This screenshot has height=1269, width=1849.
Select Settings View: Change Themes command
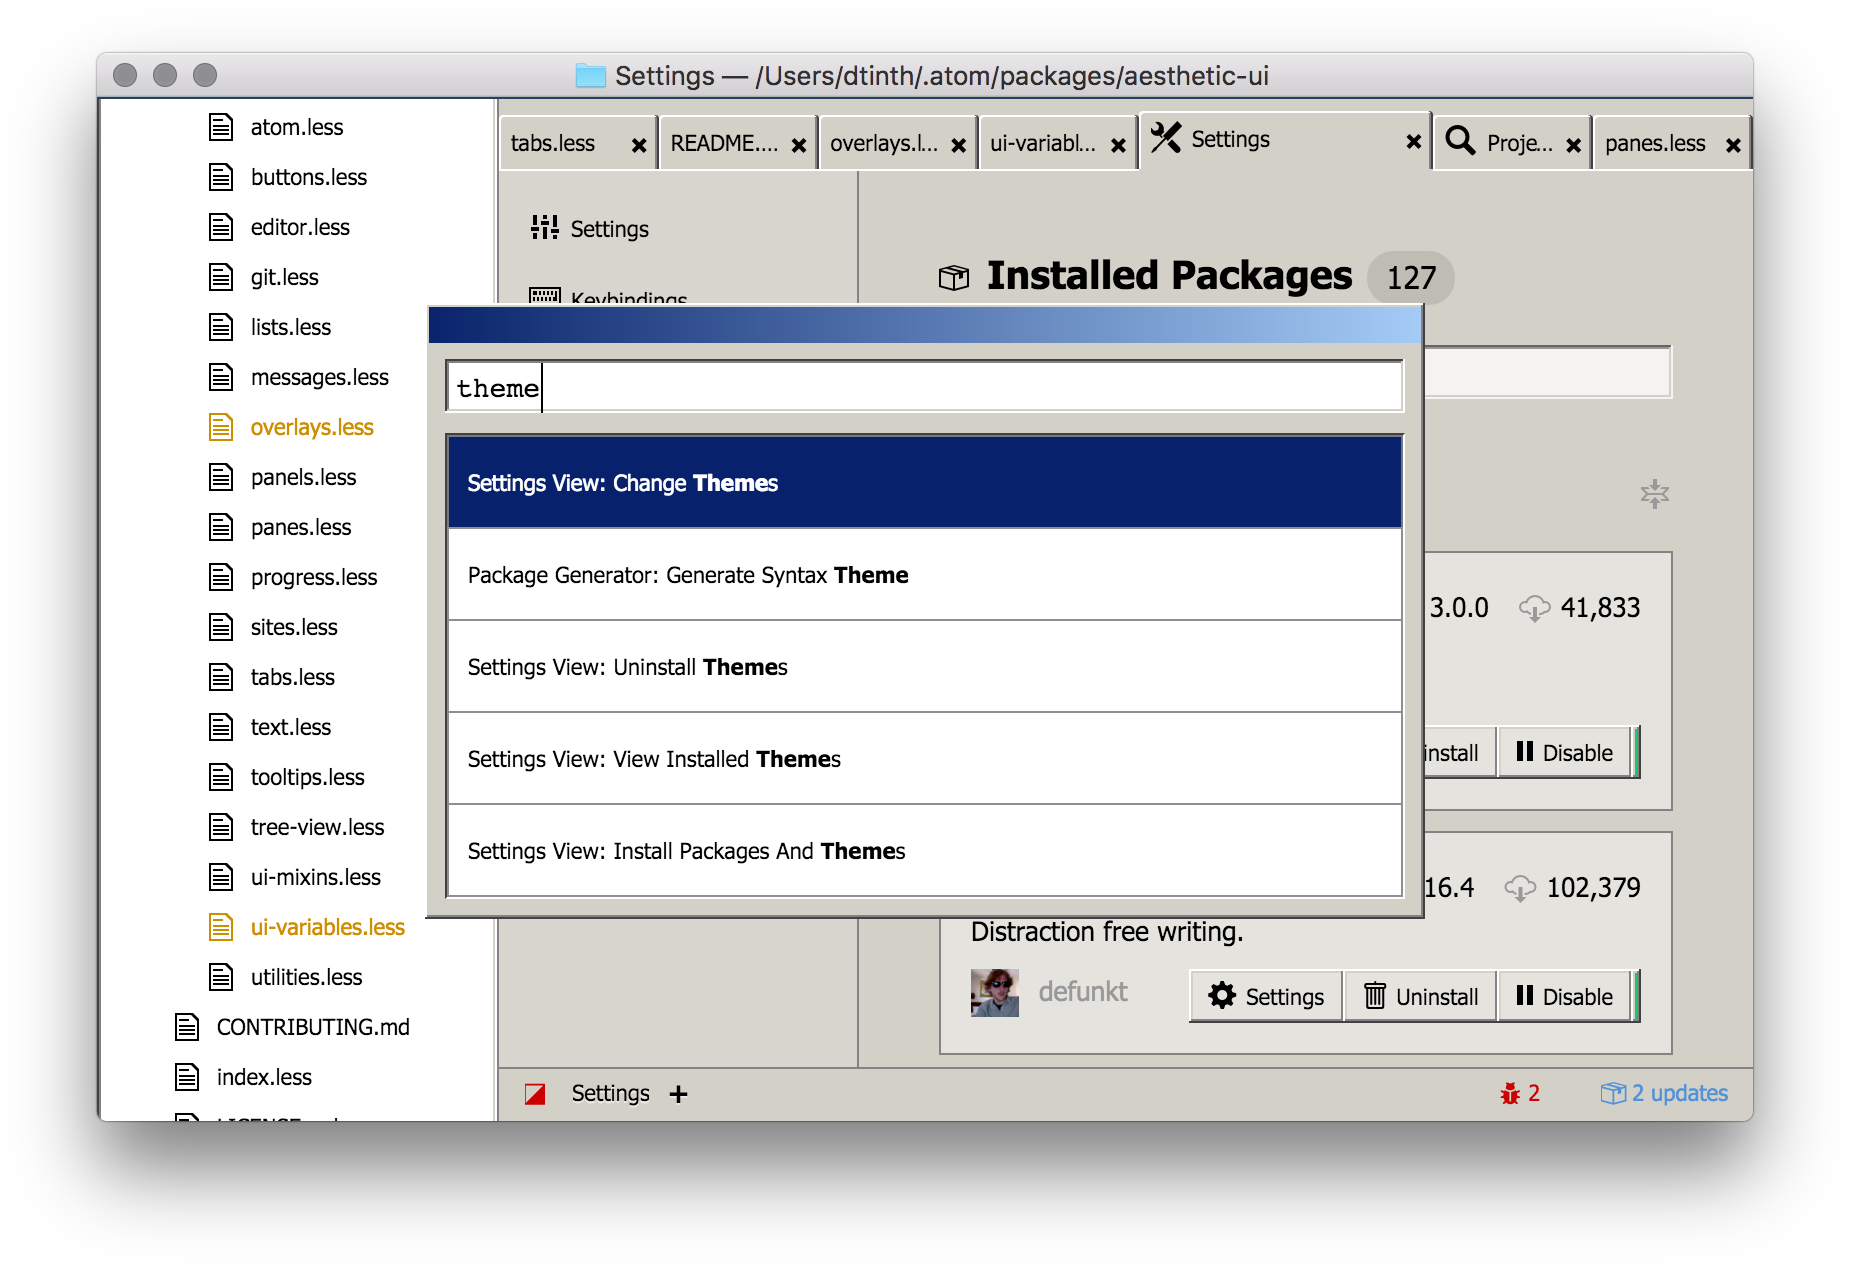click(x=925, y=483)
